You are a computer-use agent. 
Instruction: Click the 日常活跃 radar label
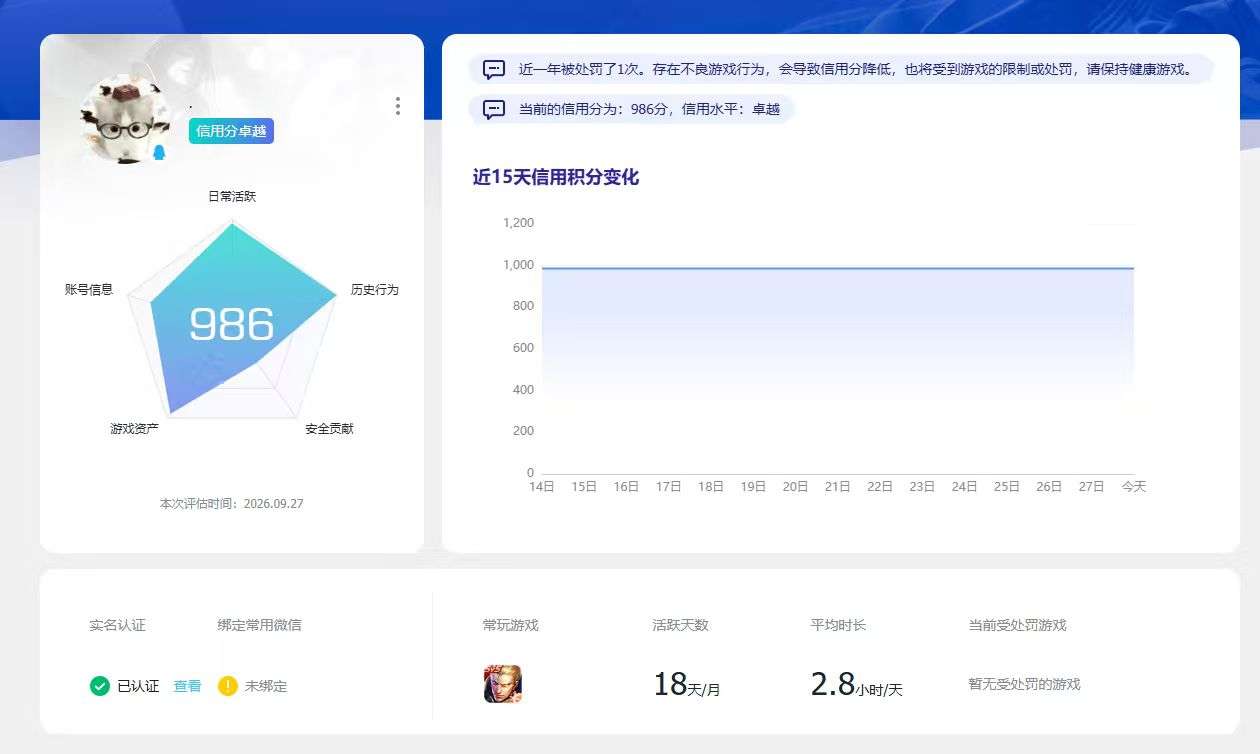tap(232, 197)
